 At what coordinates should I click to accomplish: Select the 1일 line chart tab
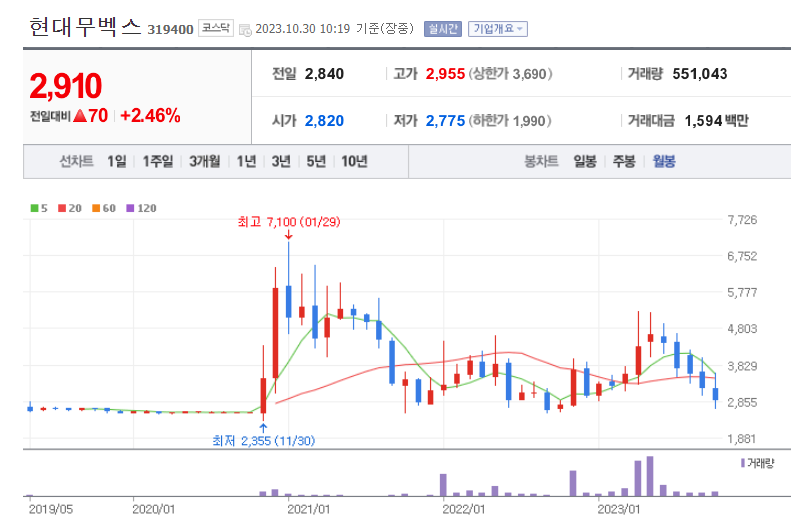(x=117, y=161)
